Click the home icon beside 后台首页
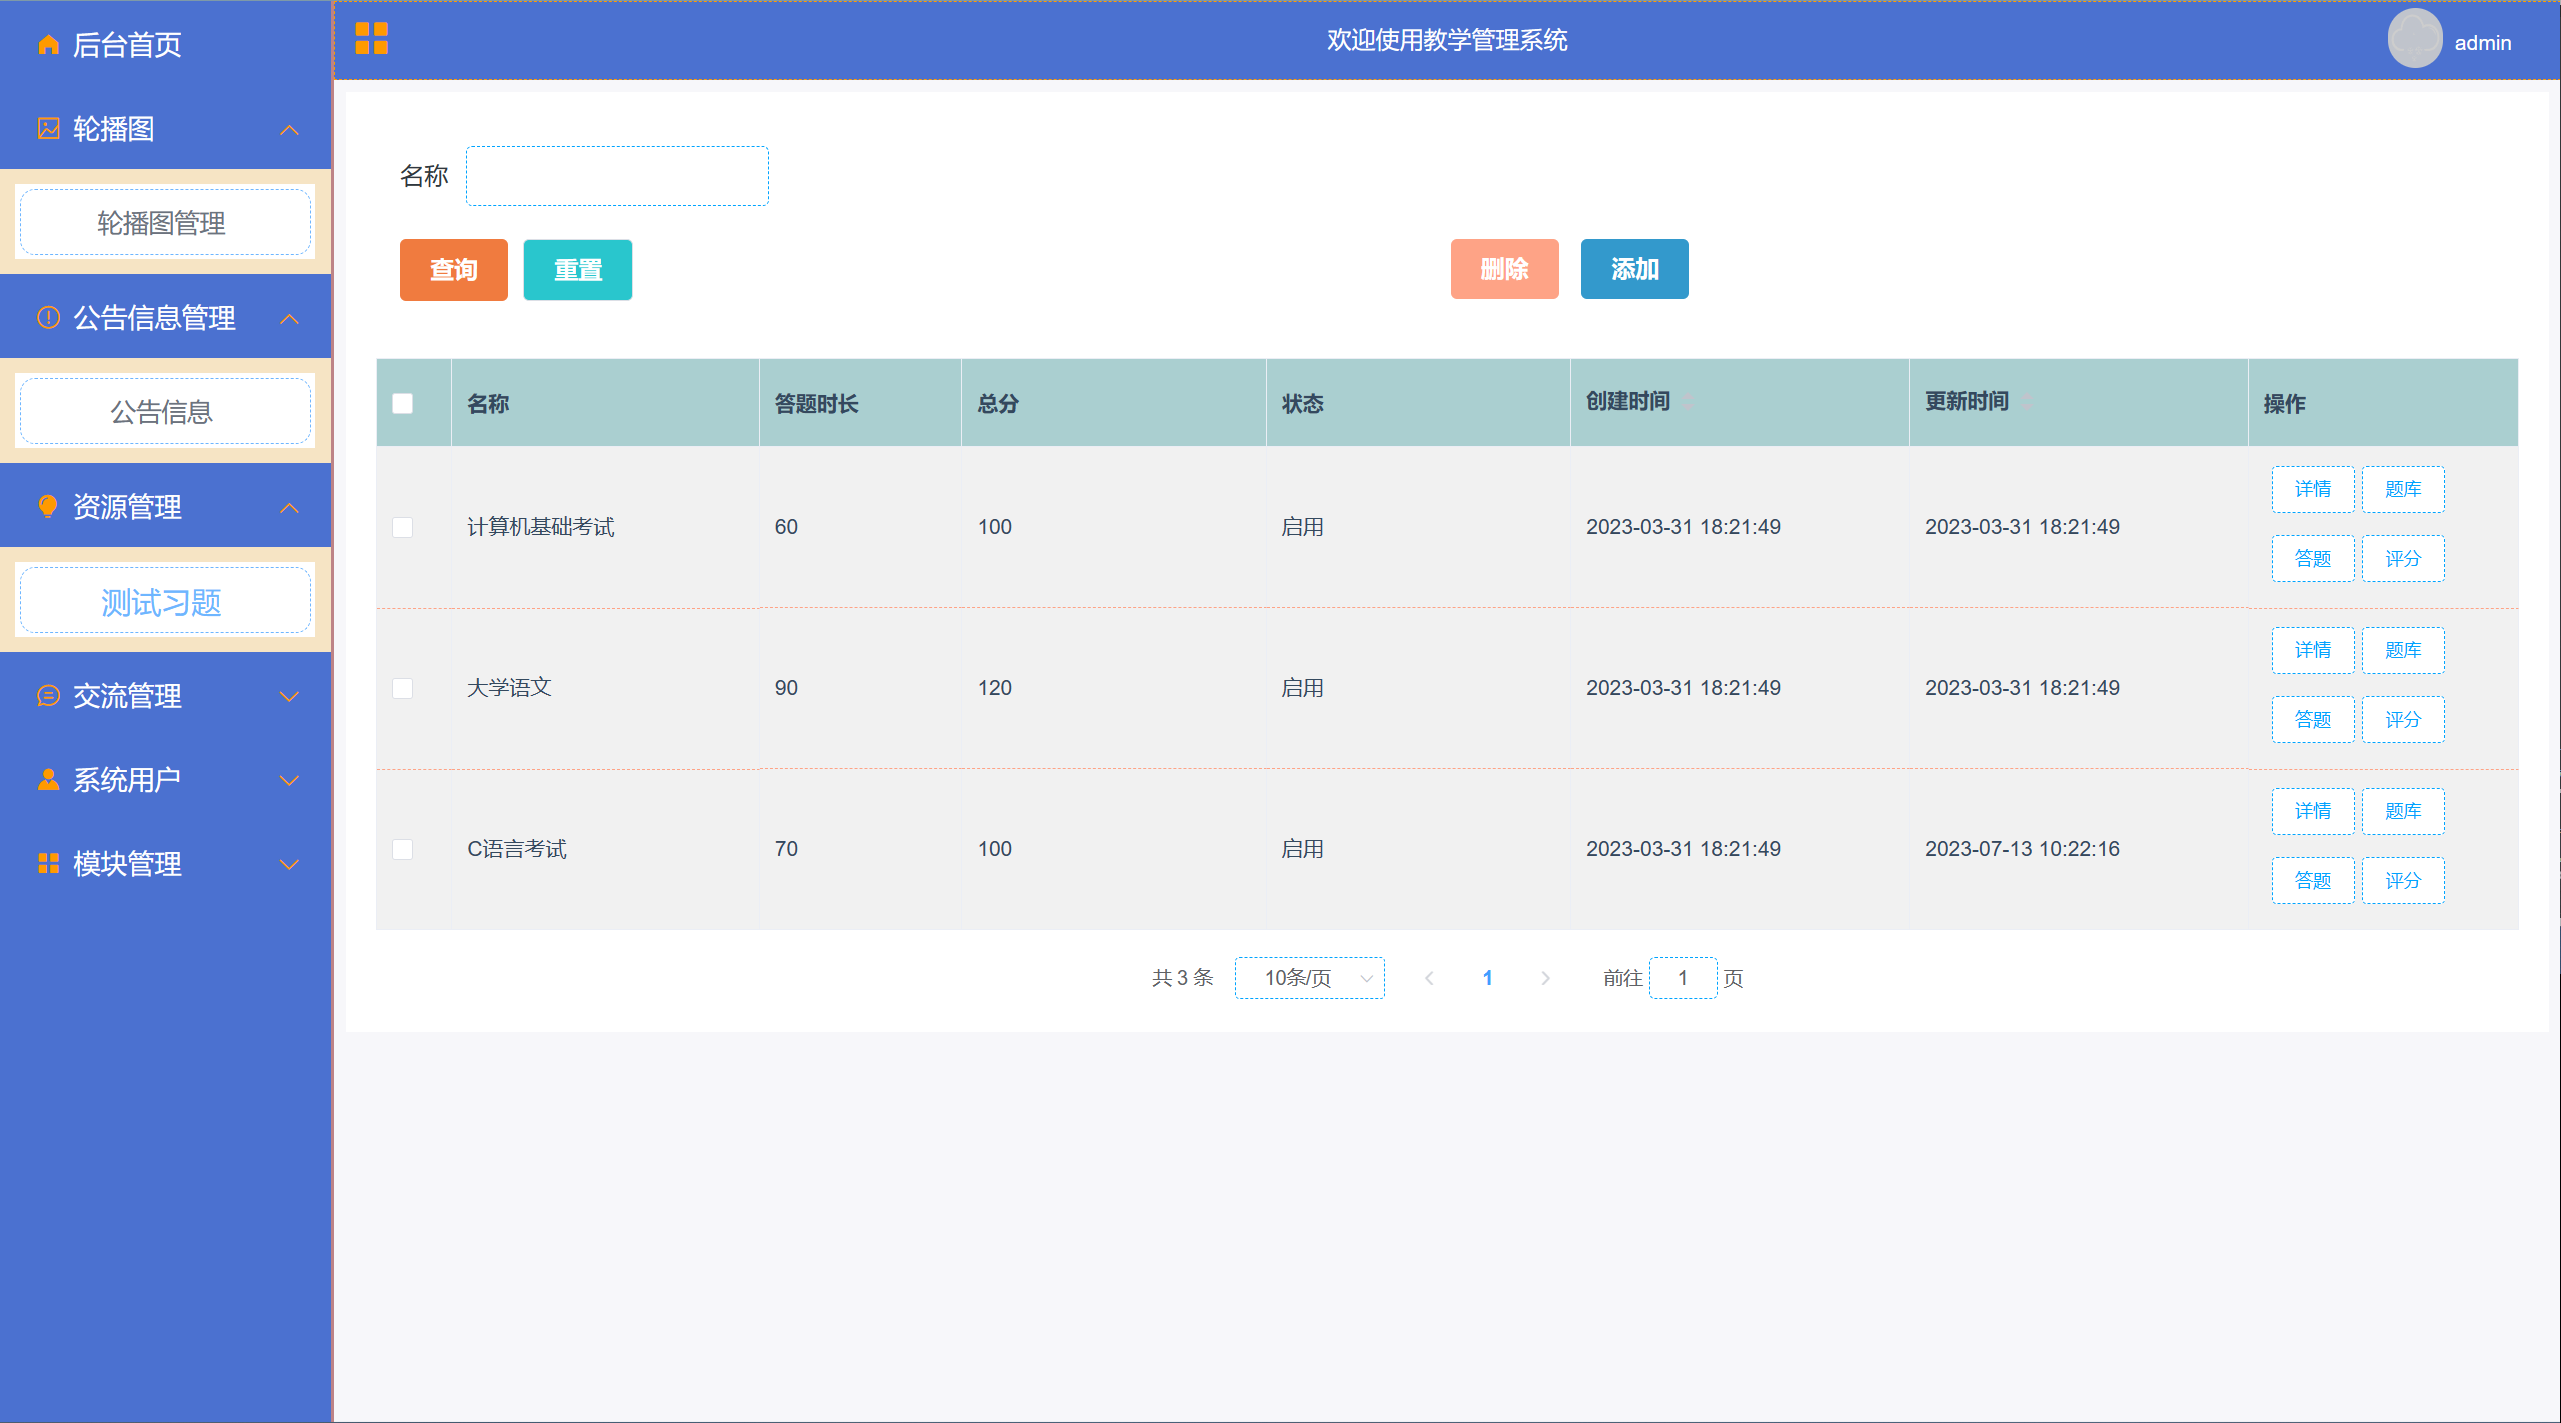 click(48, 44)
